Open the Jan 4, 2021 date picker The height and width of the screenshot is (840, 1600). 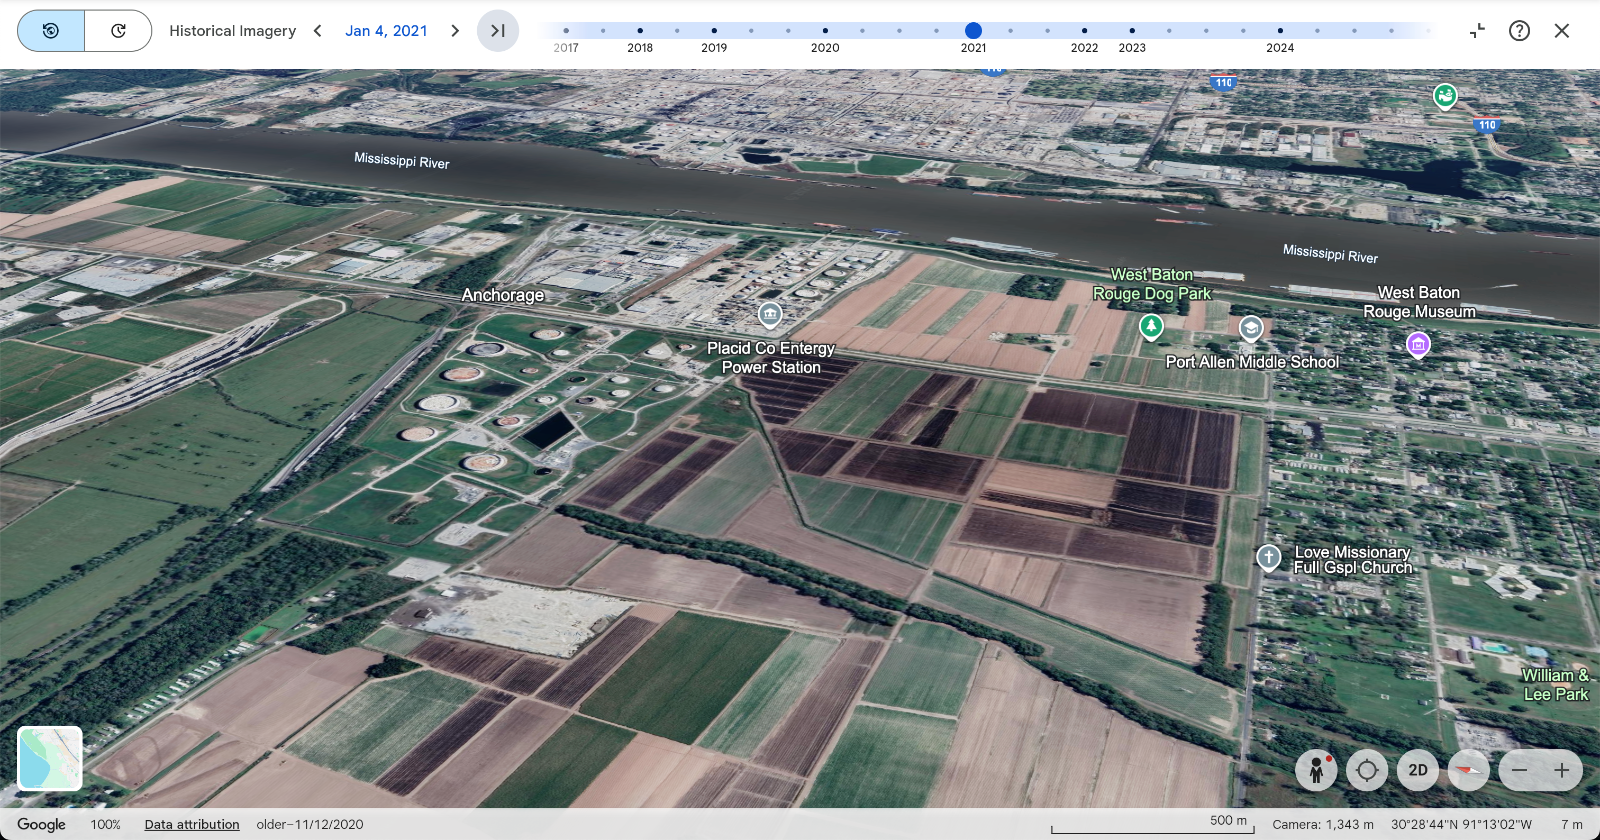(386, 31)
